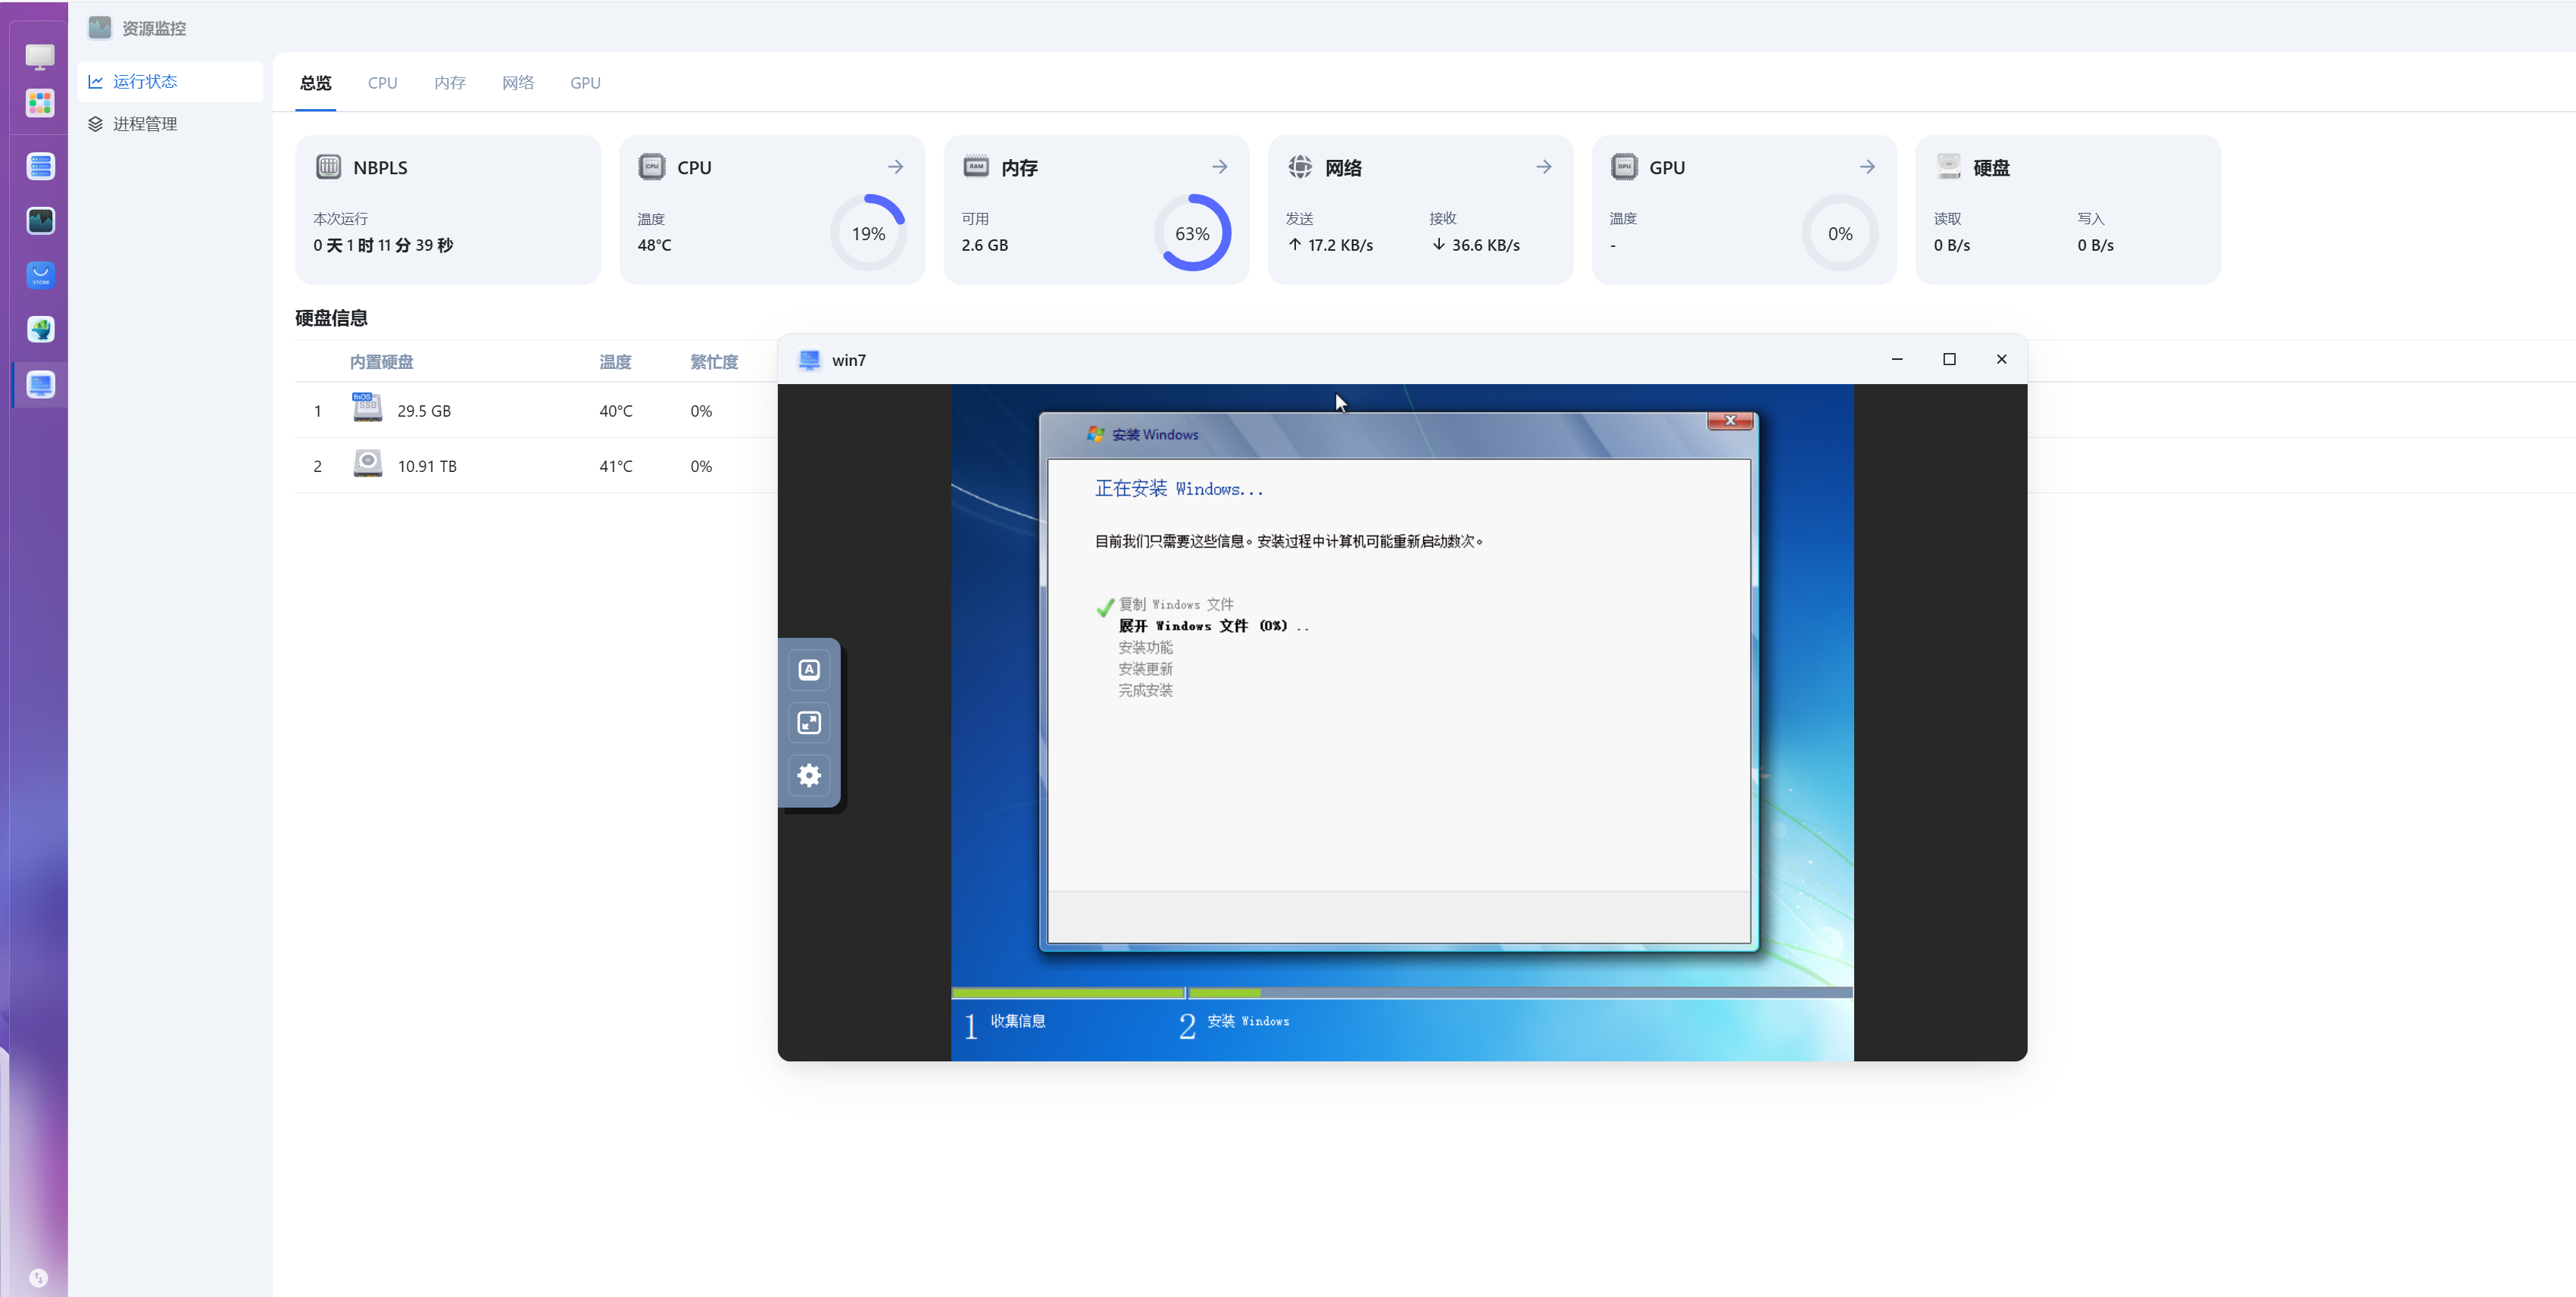Click the 内置硬盘 column header
Screen dimensions: 2576x1297
coord(381,362)
